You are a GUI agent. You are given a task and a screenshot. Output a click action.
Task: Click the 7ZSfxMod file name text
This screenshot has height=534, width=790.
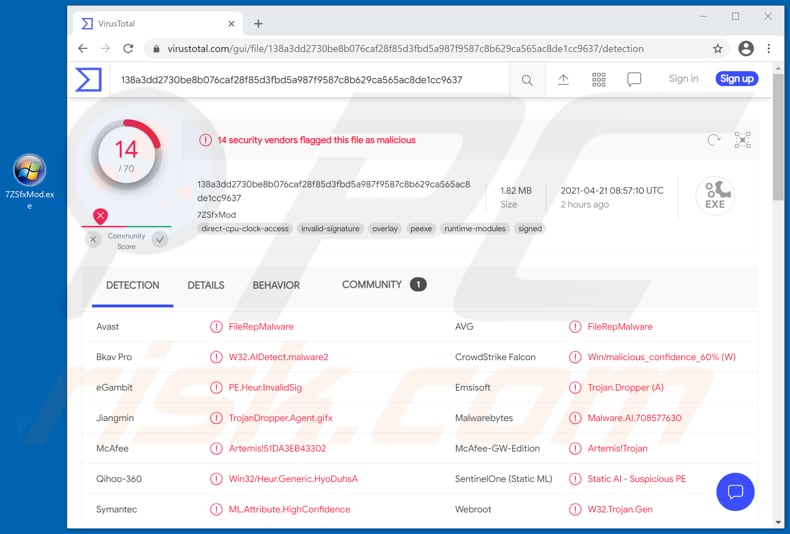216,215
